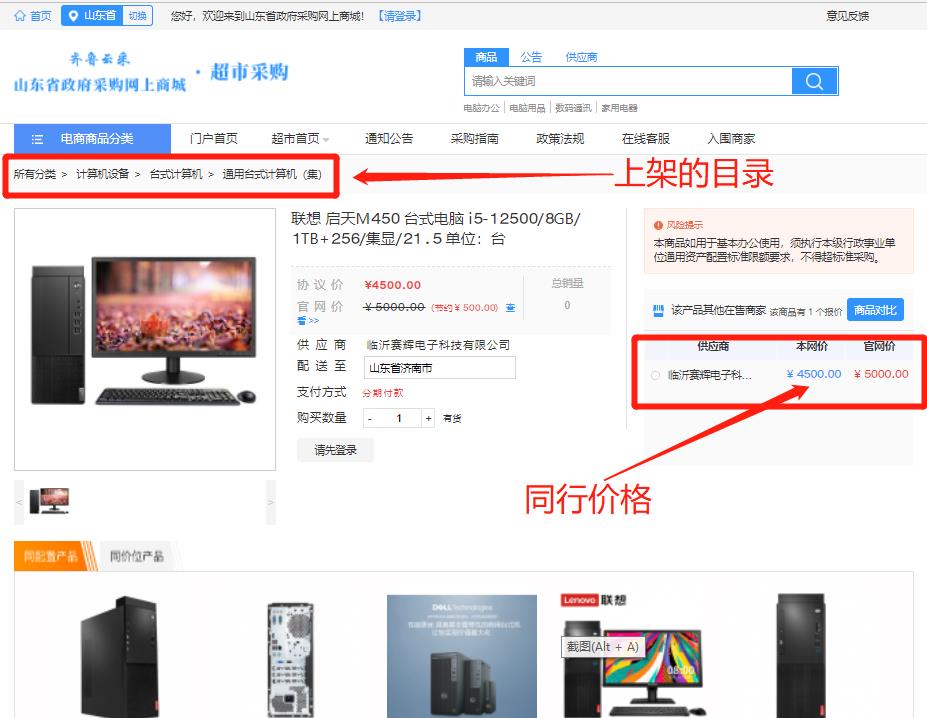Click the 山东省 location pin icon
The height and width of the screenshot is (718, 927).
point(73,16)
